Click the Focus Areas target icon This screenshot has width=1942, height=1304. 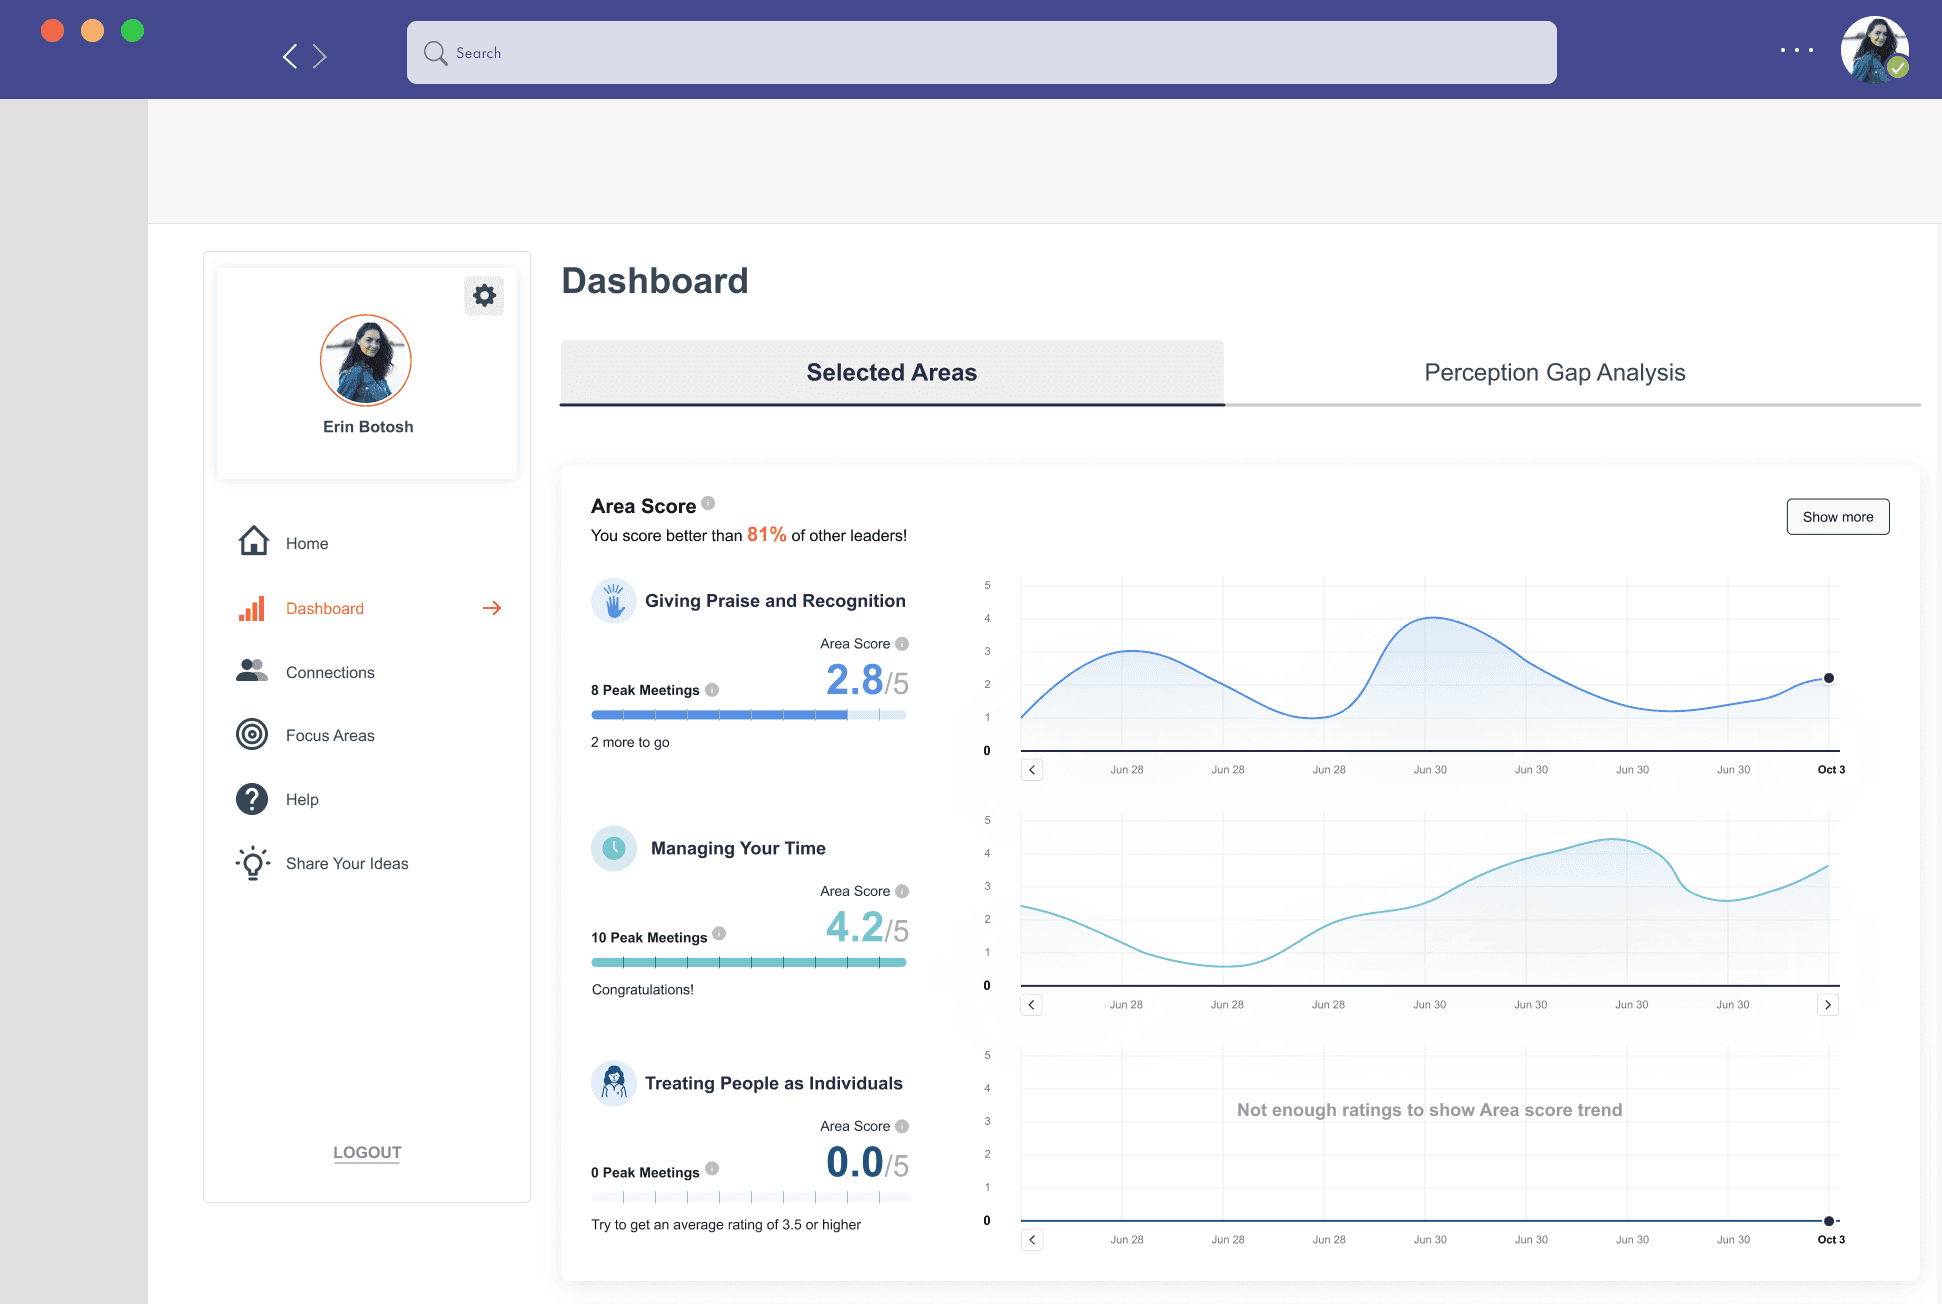252,735
